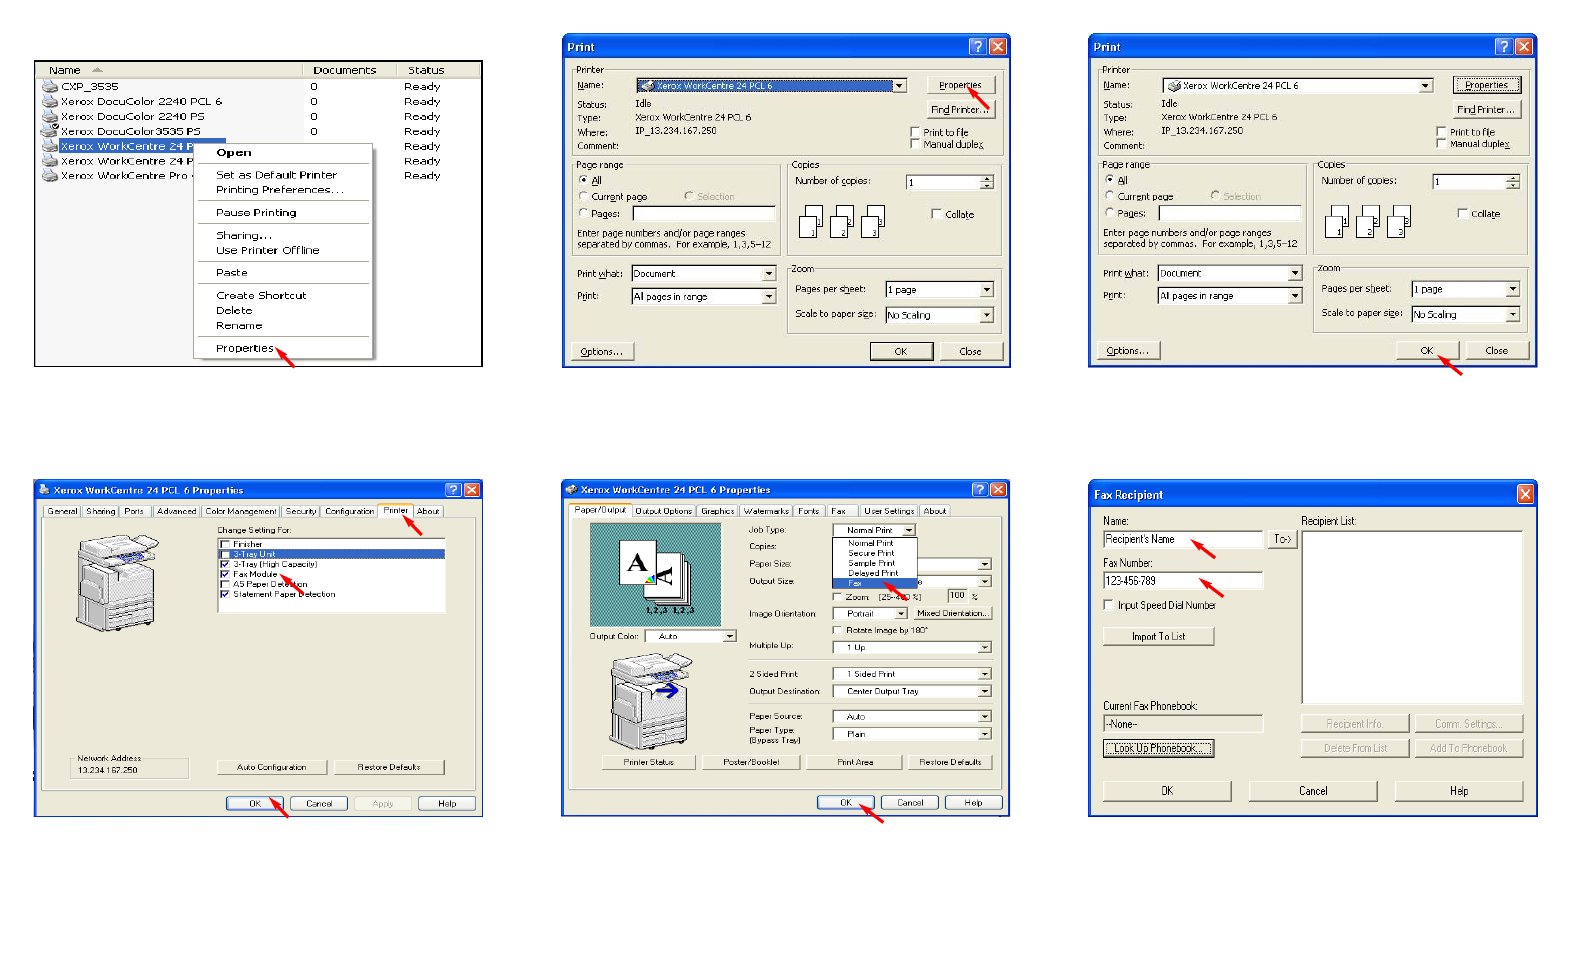Image resolution: width=1572 pixels, height=954 pixels.
Task: Open the Image Orientation Portrait dropdown
Action: [x=901, y=614]
